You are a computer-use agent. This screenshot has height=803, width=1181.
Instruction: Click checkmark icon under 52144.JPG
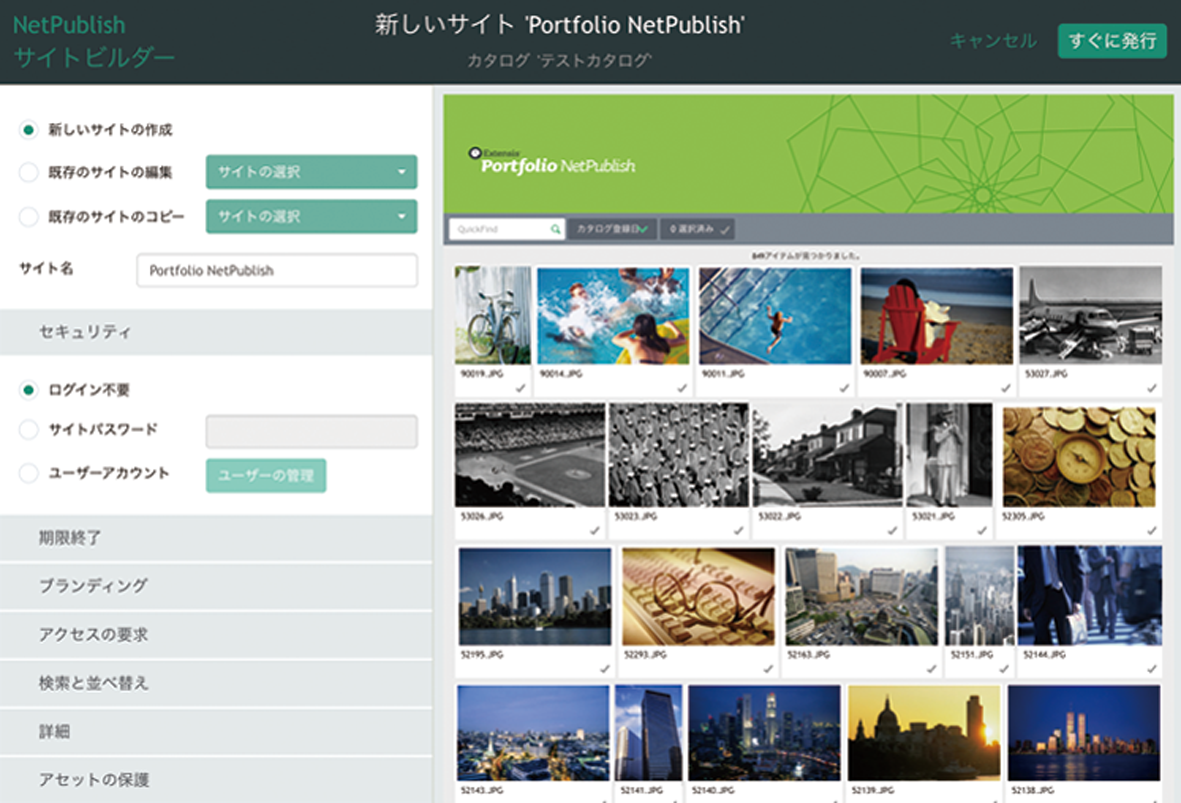[1152, 668]
